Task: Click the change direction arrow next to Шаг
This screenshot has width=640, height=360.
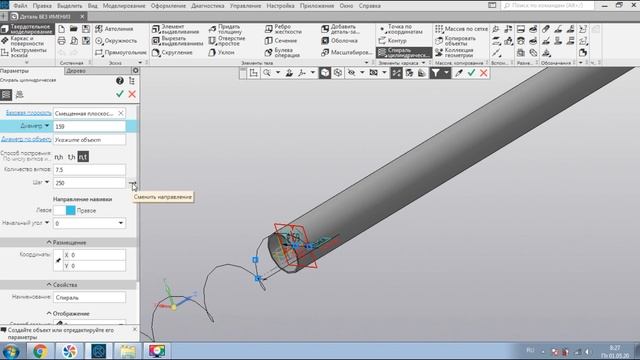Action: tap(132, 183)
